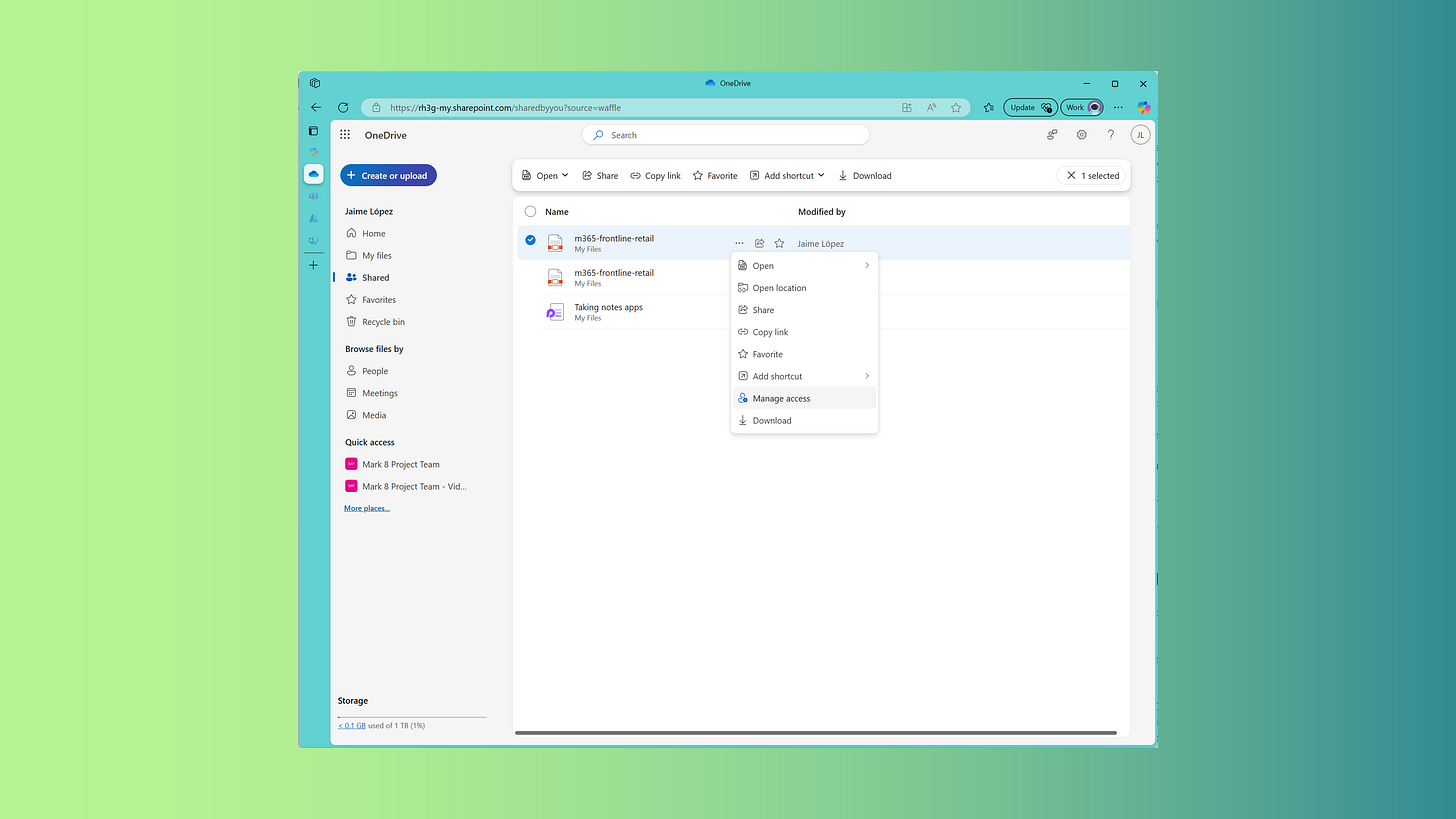Viewport: 1456px width, 819px height.
Task: Click the browser address bar URL
Action: tap(505, 107)
